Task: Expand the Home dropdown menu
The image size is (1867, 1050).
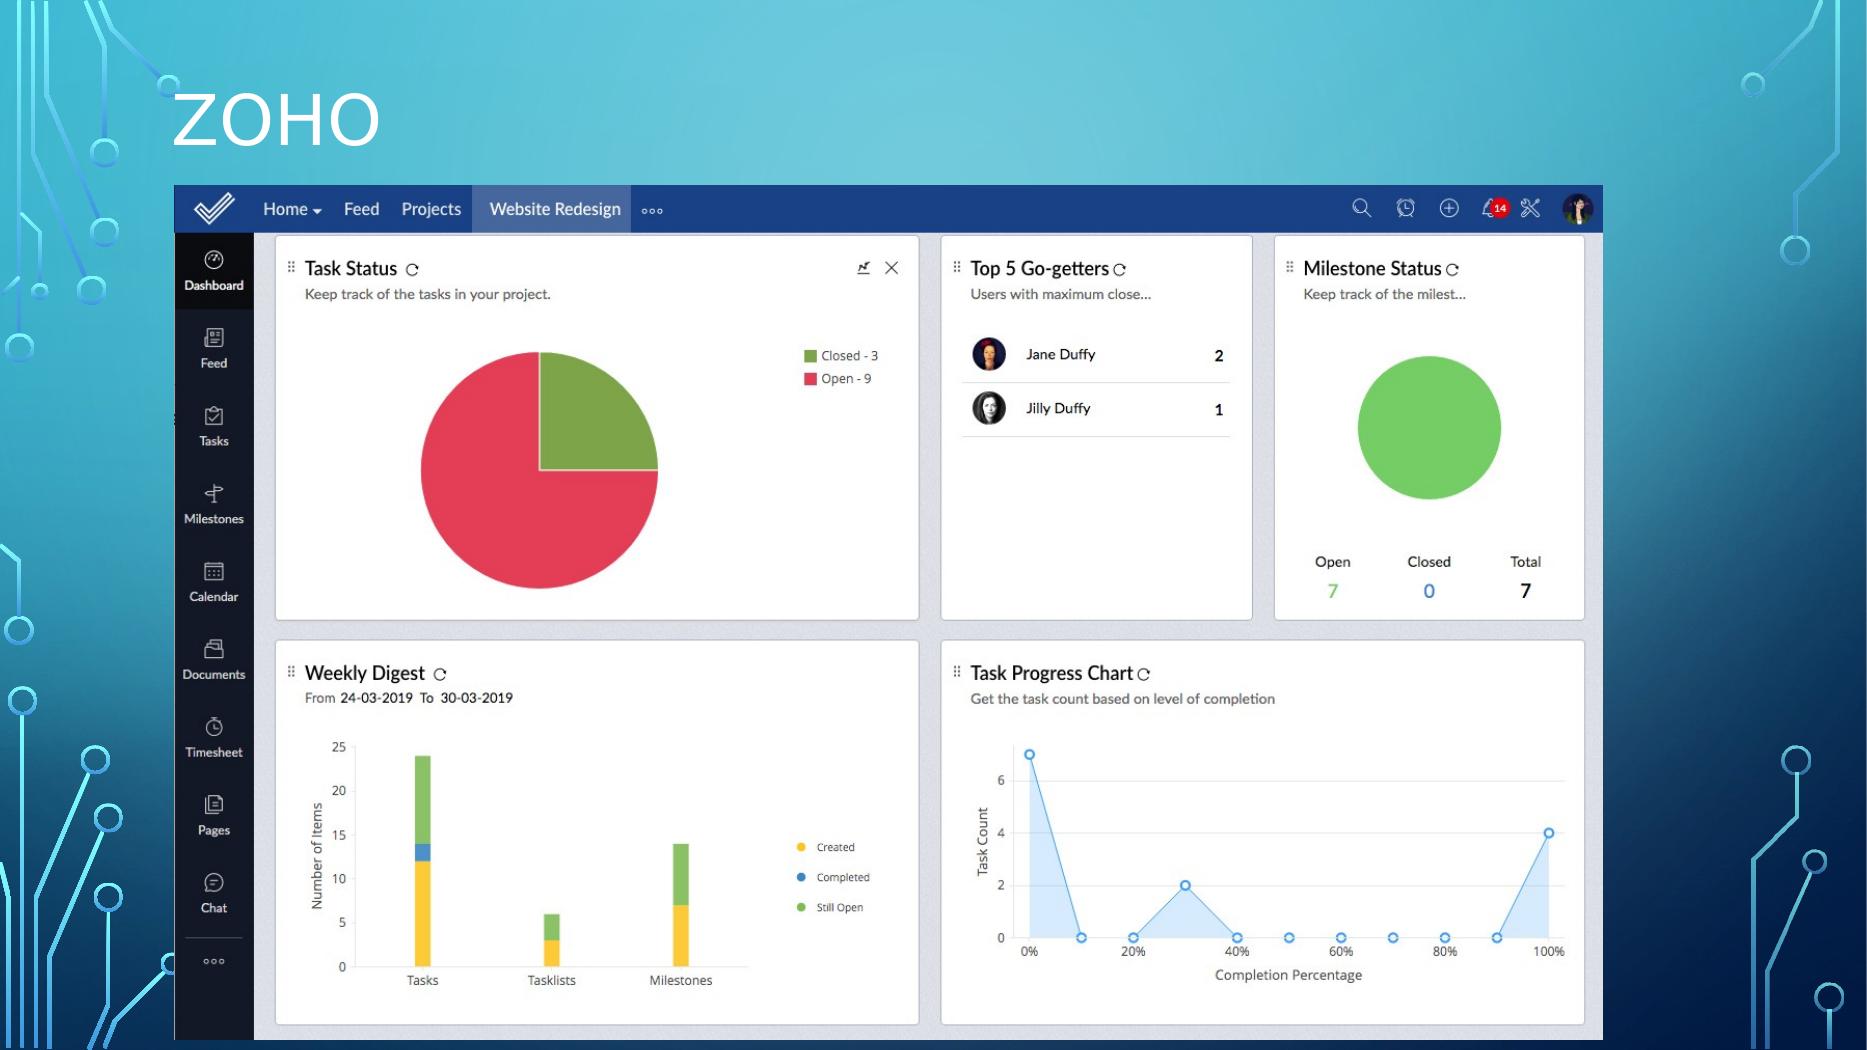Action: coord(292,209)
